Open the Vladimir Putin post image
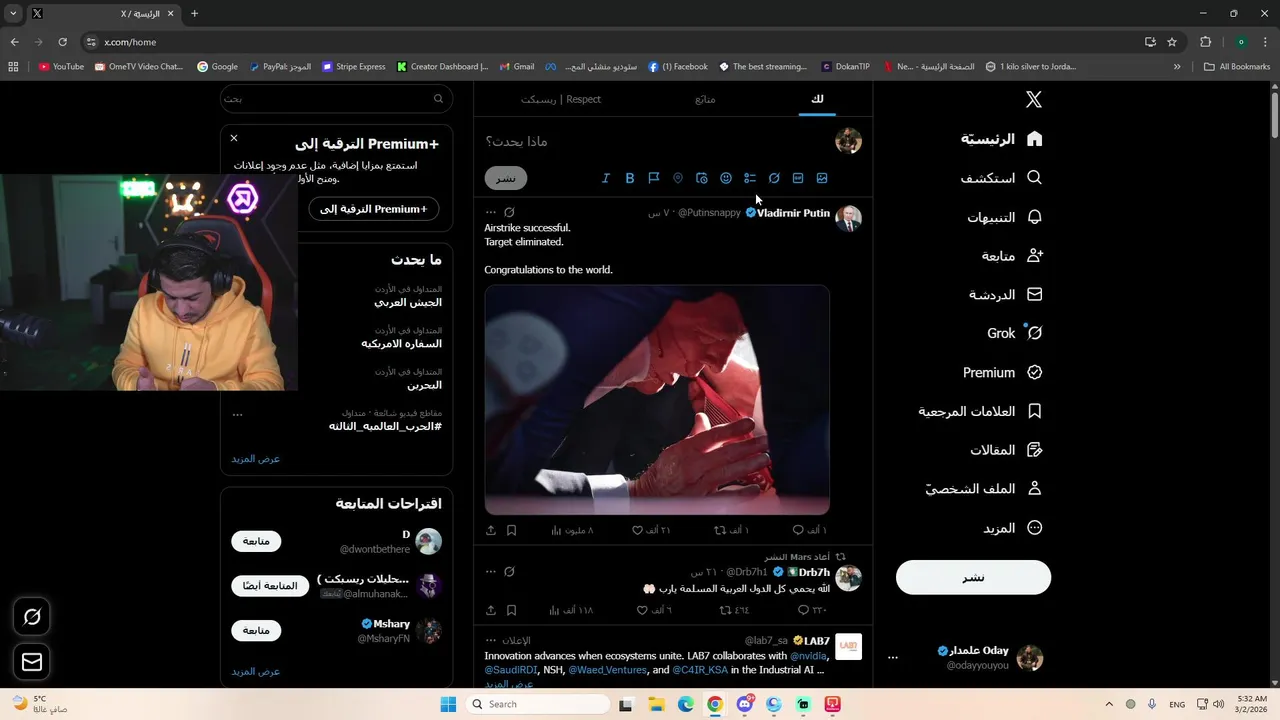This screenshot has width=1280, height=720. coord(657,400)
